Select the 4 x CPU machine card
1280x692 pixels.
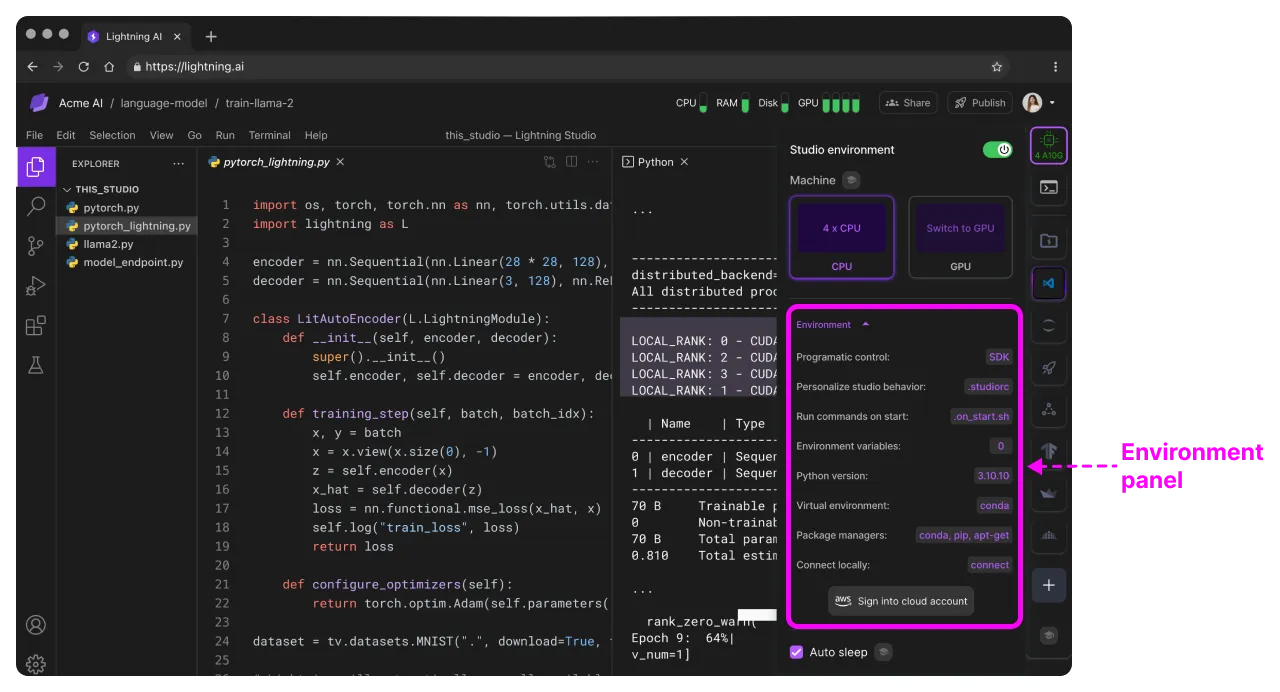point(841,237)
